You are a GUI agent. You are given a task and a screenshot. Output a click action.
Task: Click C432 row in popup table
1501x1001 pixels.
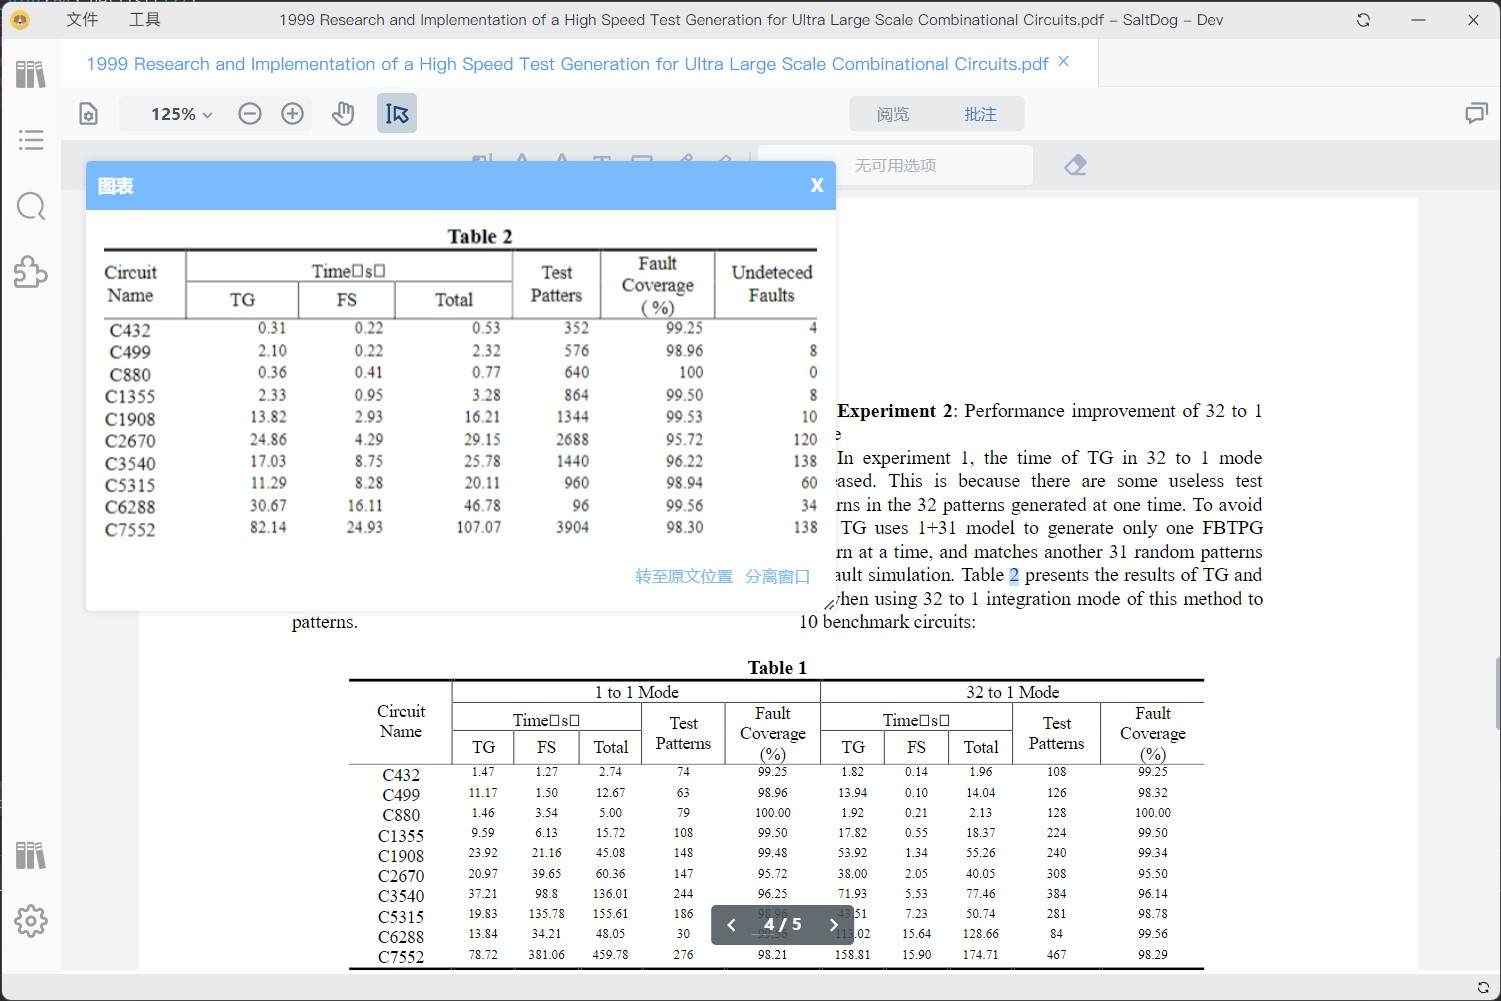(x=461, y=329)
